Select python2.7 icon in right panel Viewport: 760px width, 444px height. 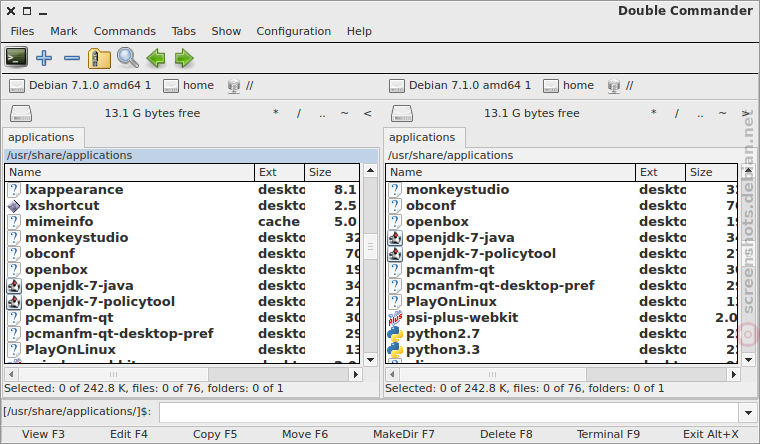pyautogui.click(x=395, y=334)
